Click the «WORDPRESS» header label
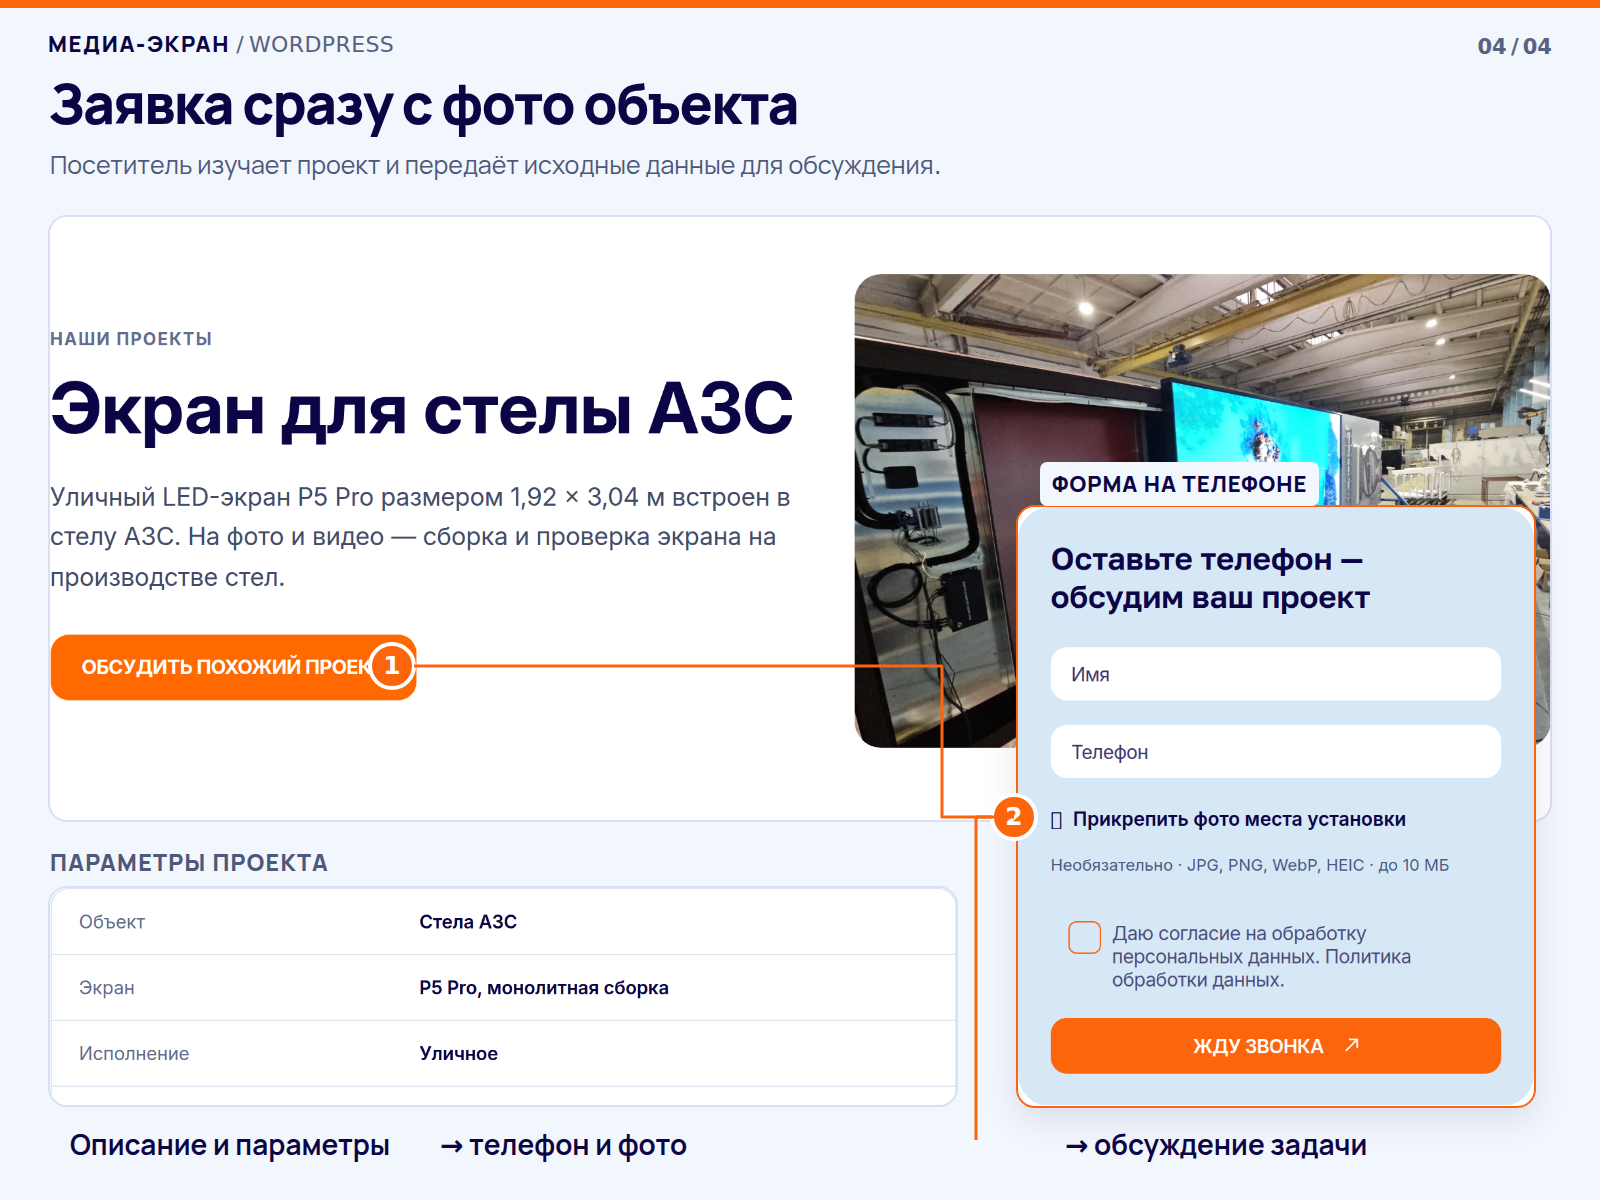Screen dimensions: 1600x1200 (x=321, y=45)
